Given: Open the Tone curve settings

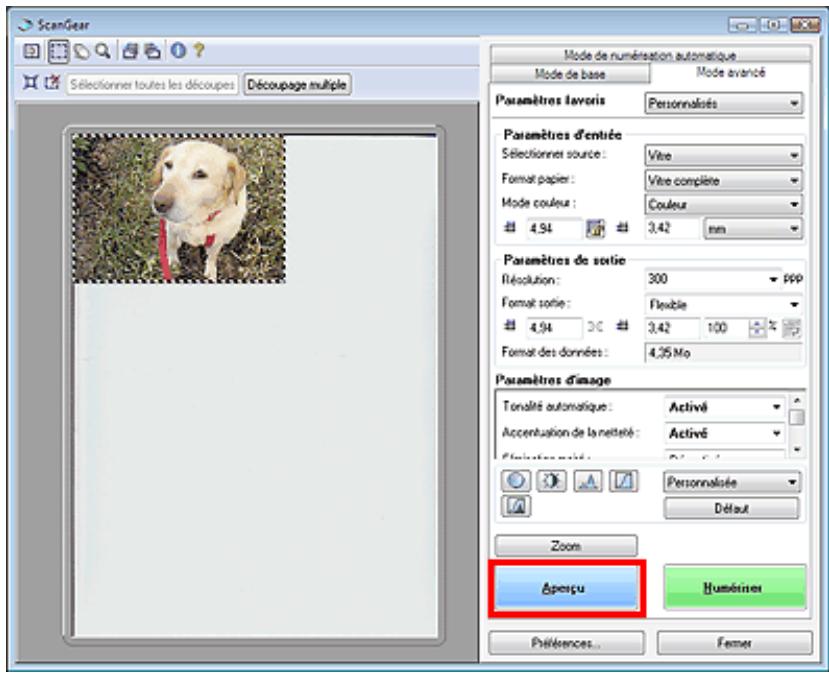Looking at the screenshot, I should tap(623, 481).
